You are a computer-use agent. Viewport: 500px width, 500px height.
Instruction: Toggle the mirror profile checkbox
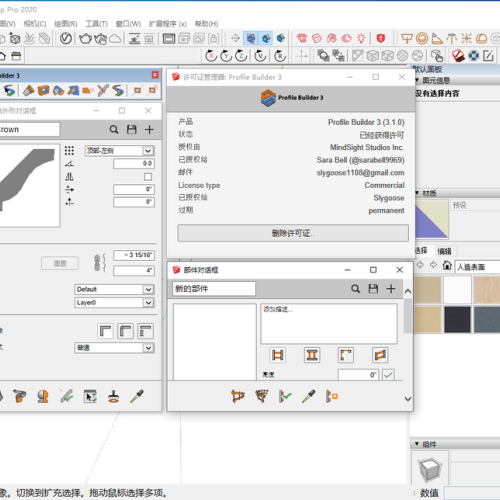coord(148,177)
